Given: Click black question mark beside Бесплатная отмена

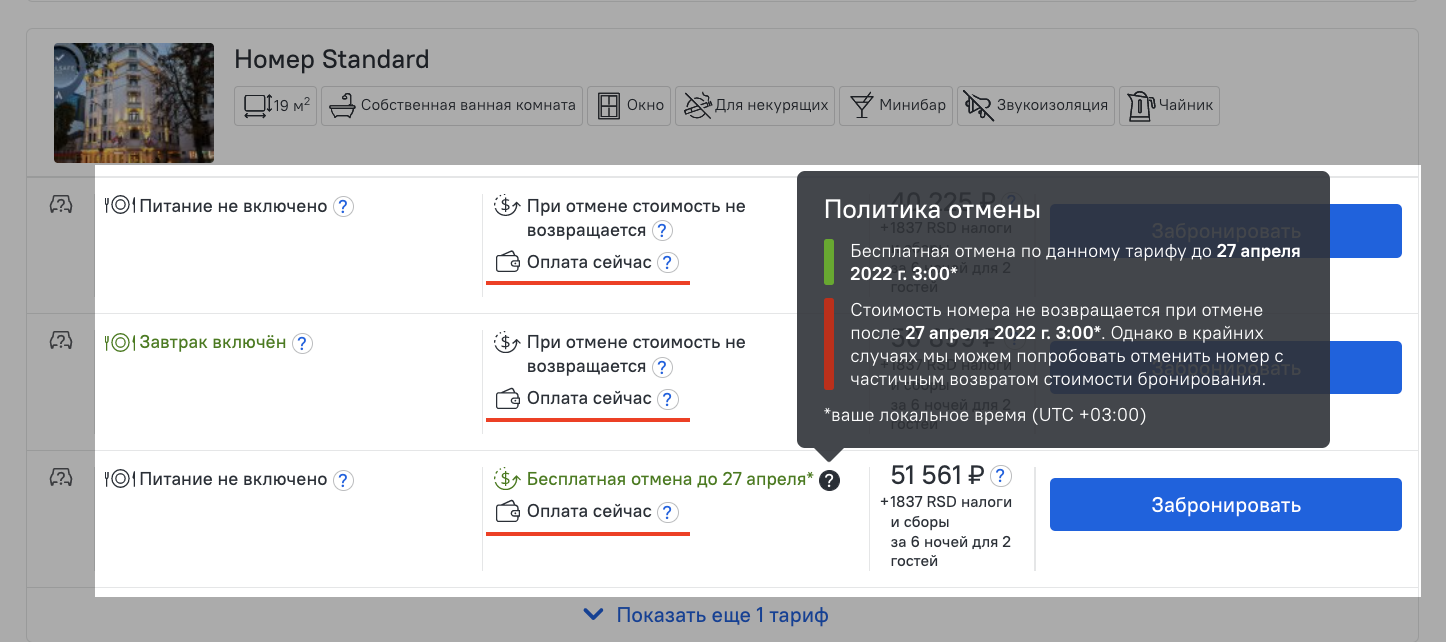Looking at the screenshot, I should (x=829, y=480).
